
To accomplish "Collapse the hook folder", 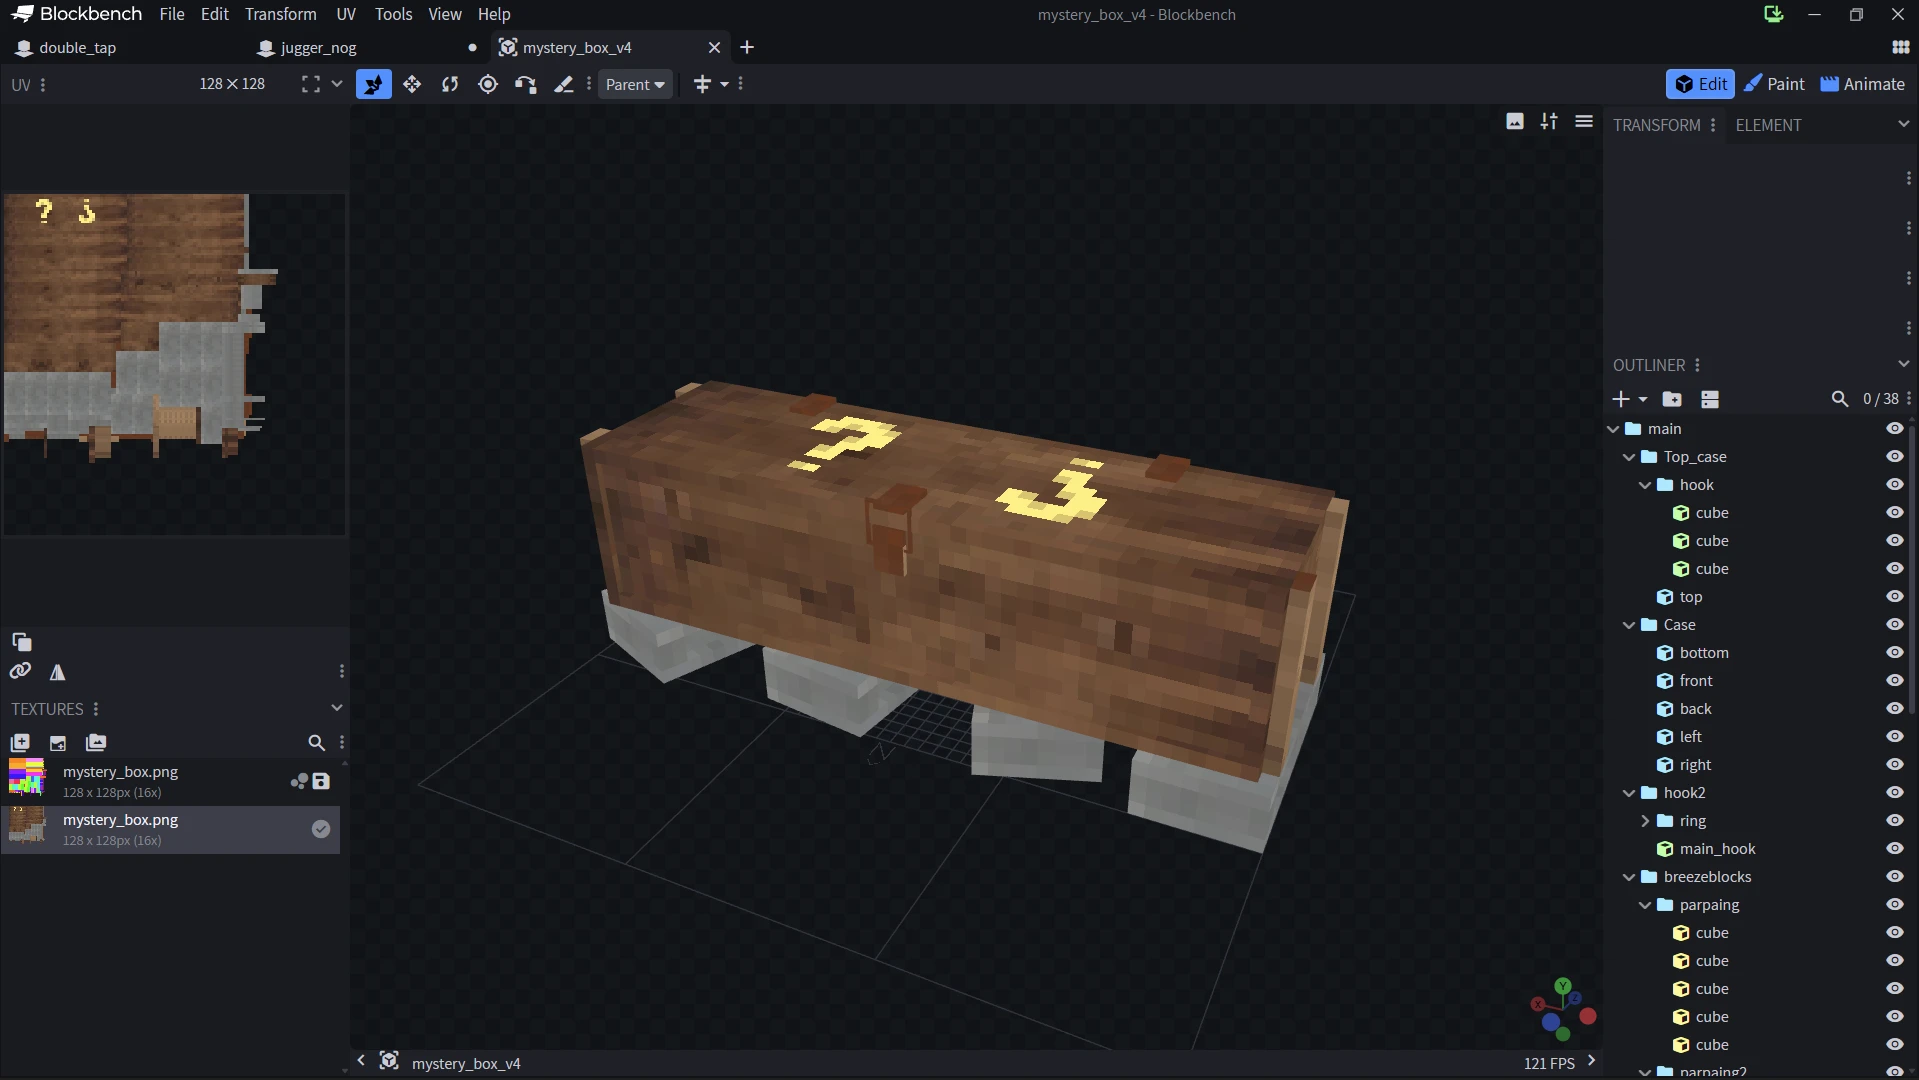I will tap(1645, 485).
